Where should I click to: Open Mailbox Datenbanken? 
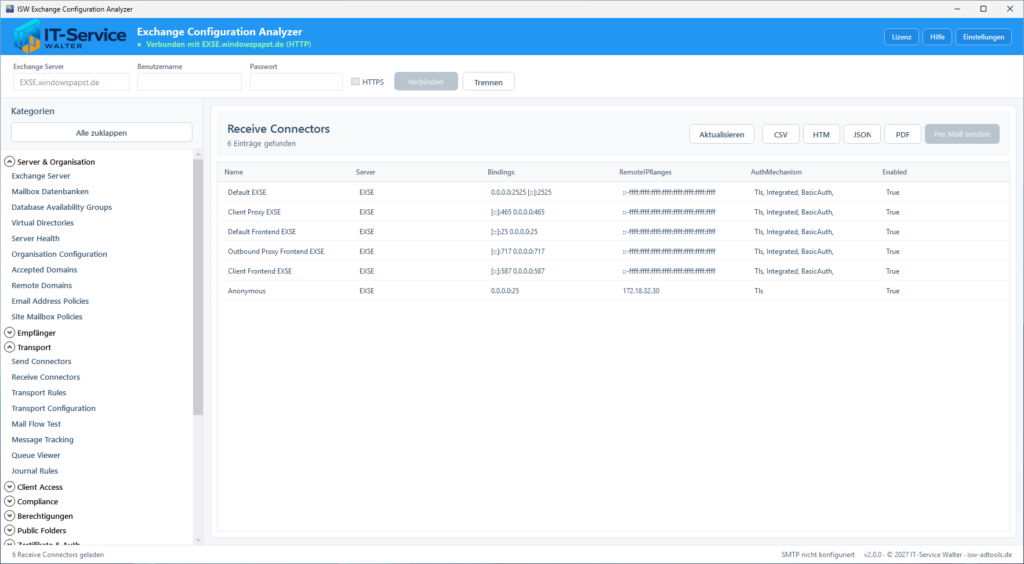50,191
